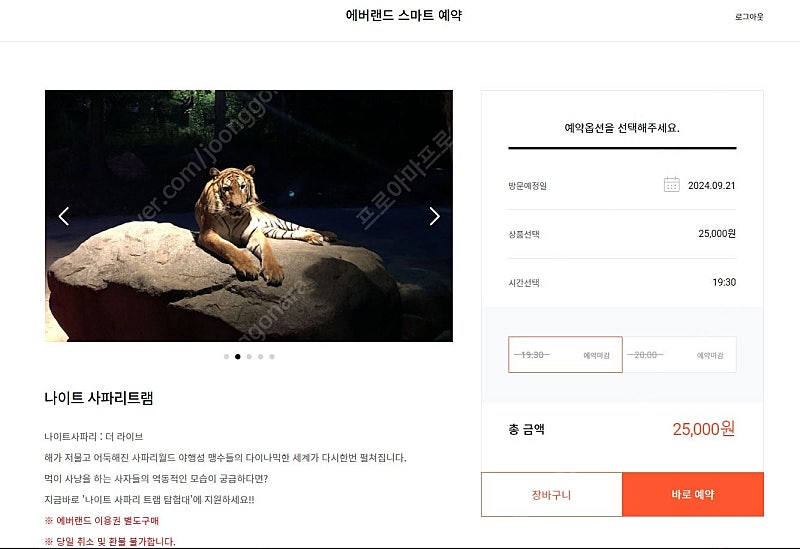Open the calendar icon for visit date
This screenshot has height=549, width=800.
[x=671, y=185]
